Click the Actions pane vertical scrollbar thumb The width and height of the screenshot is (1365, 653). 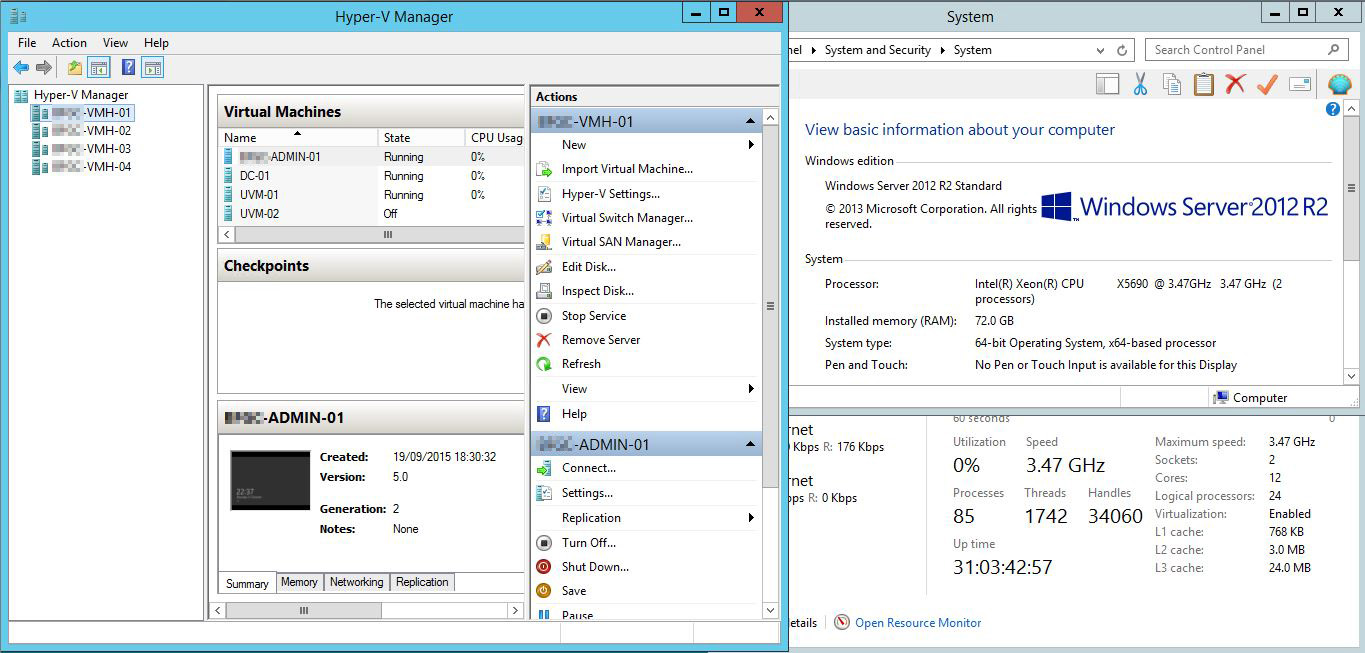click(770, 306)
